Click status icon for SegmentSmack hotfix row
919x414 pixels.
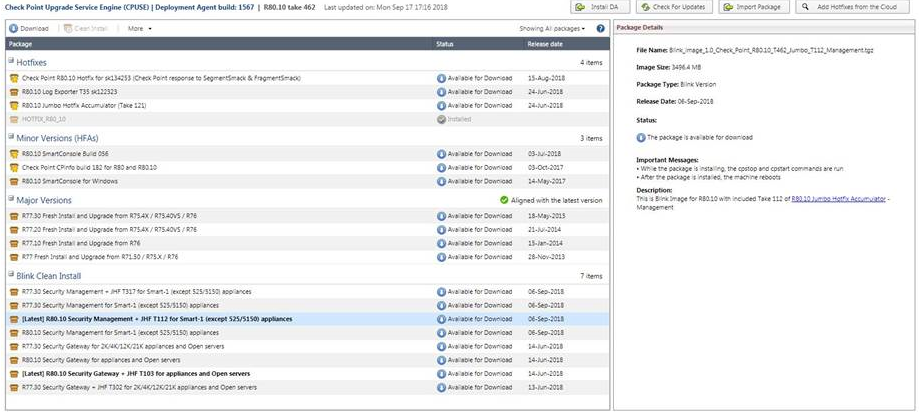point(441,78)
